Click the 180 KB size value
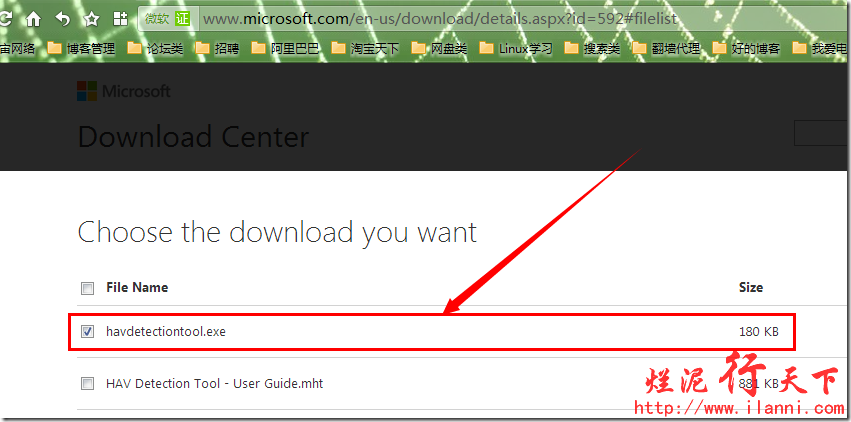The width and height of the screenshot is (851, 422). [x=759, y=331]
